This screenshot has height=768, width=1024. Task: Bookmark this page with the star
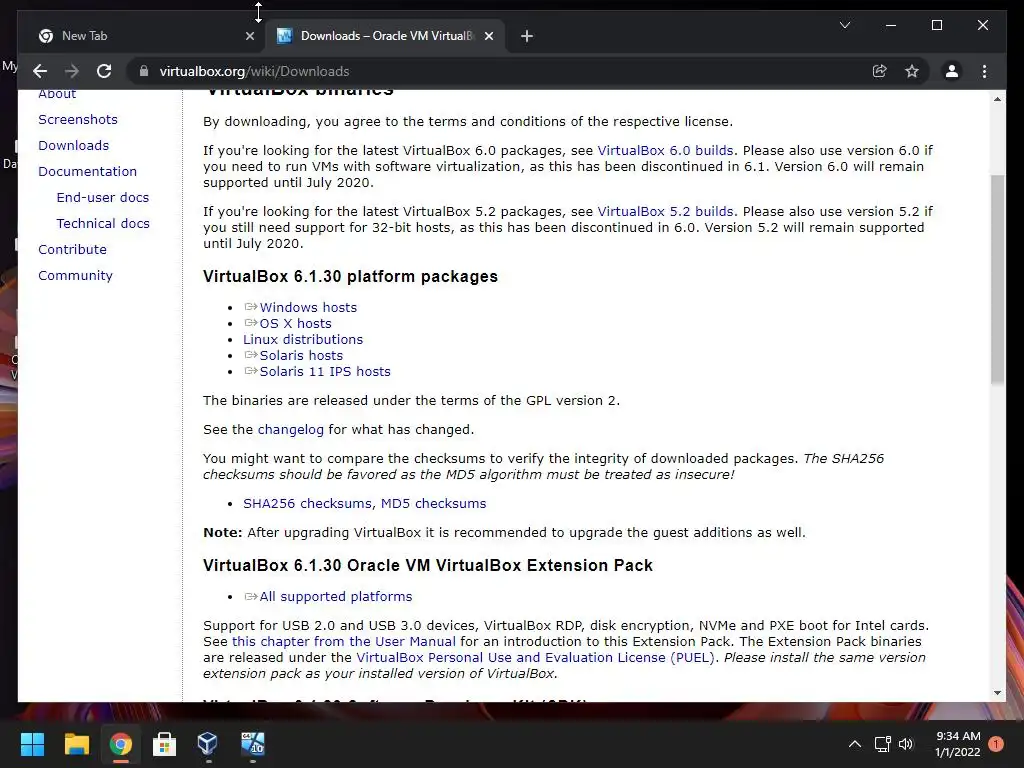(912, 71)
